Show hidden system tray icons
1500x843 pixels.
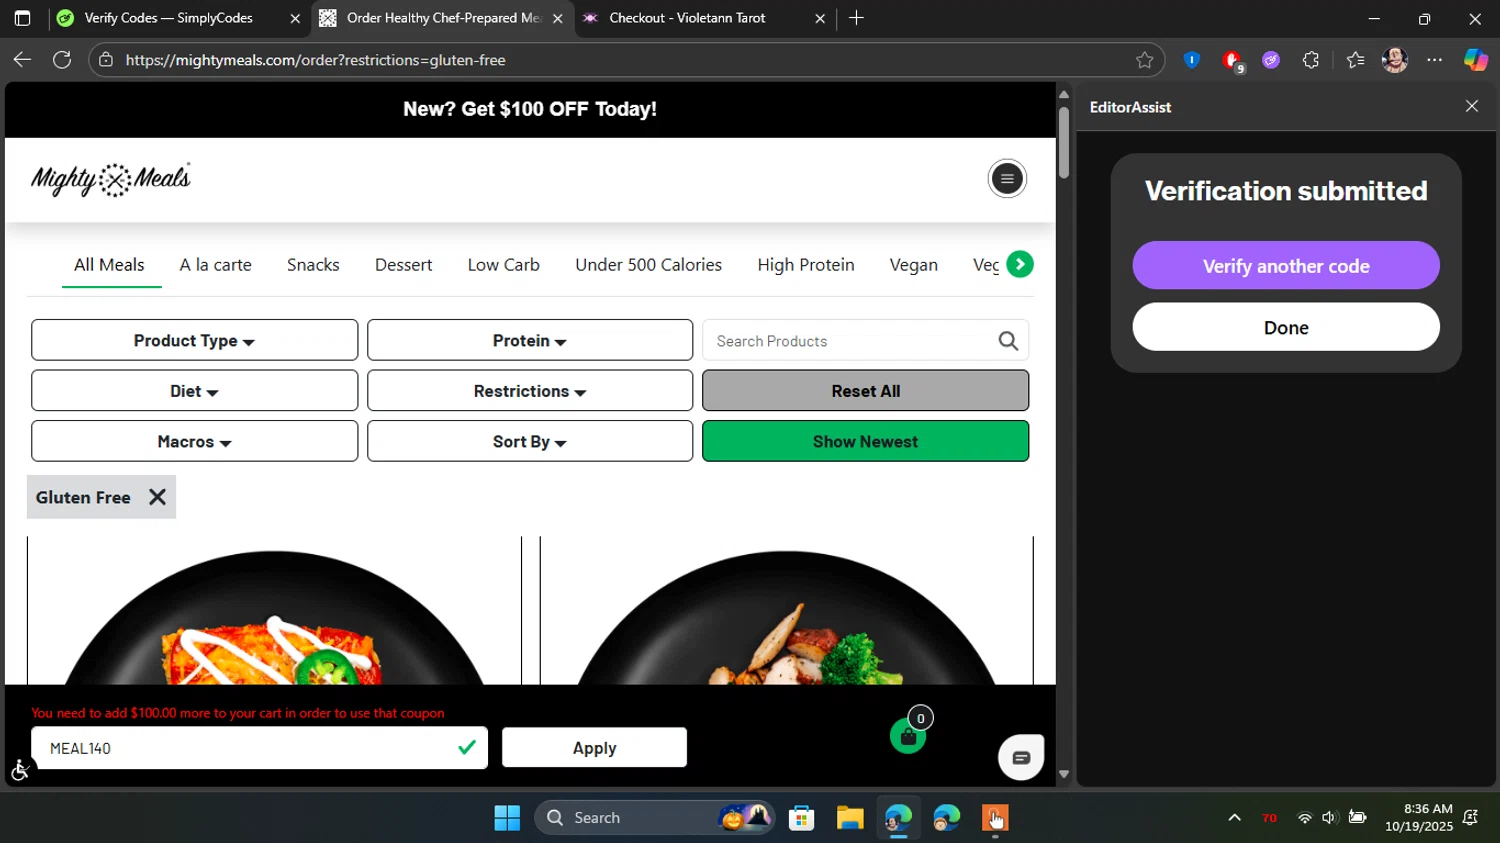click(1234, 818)
